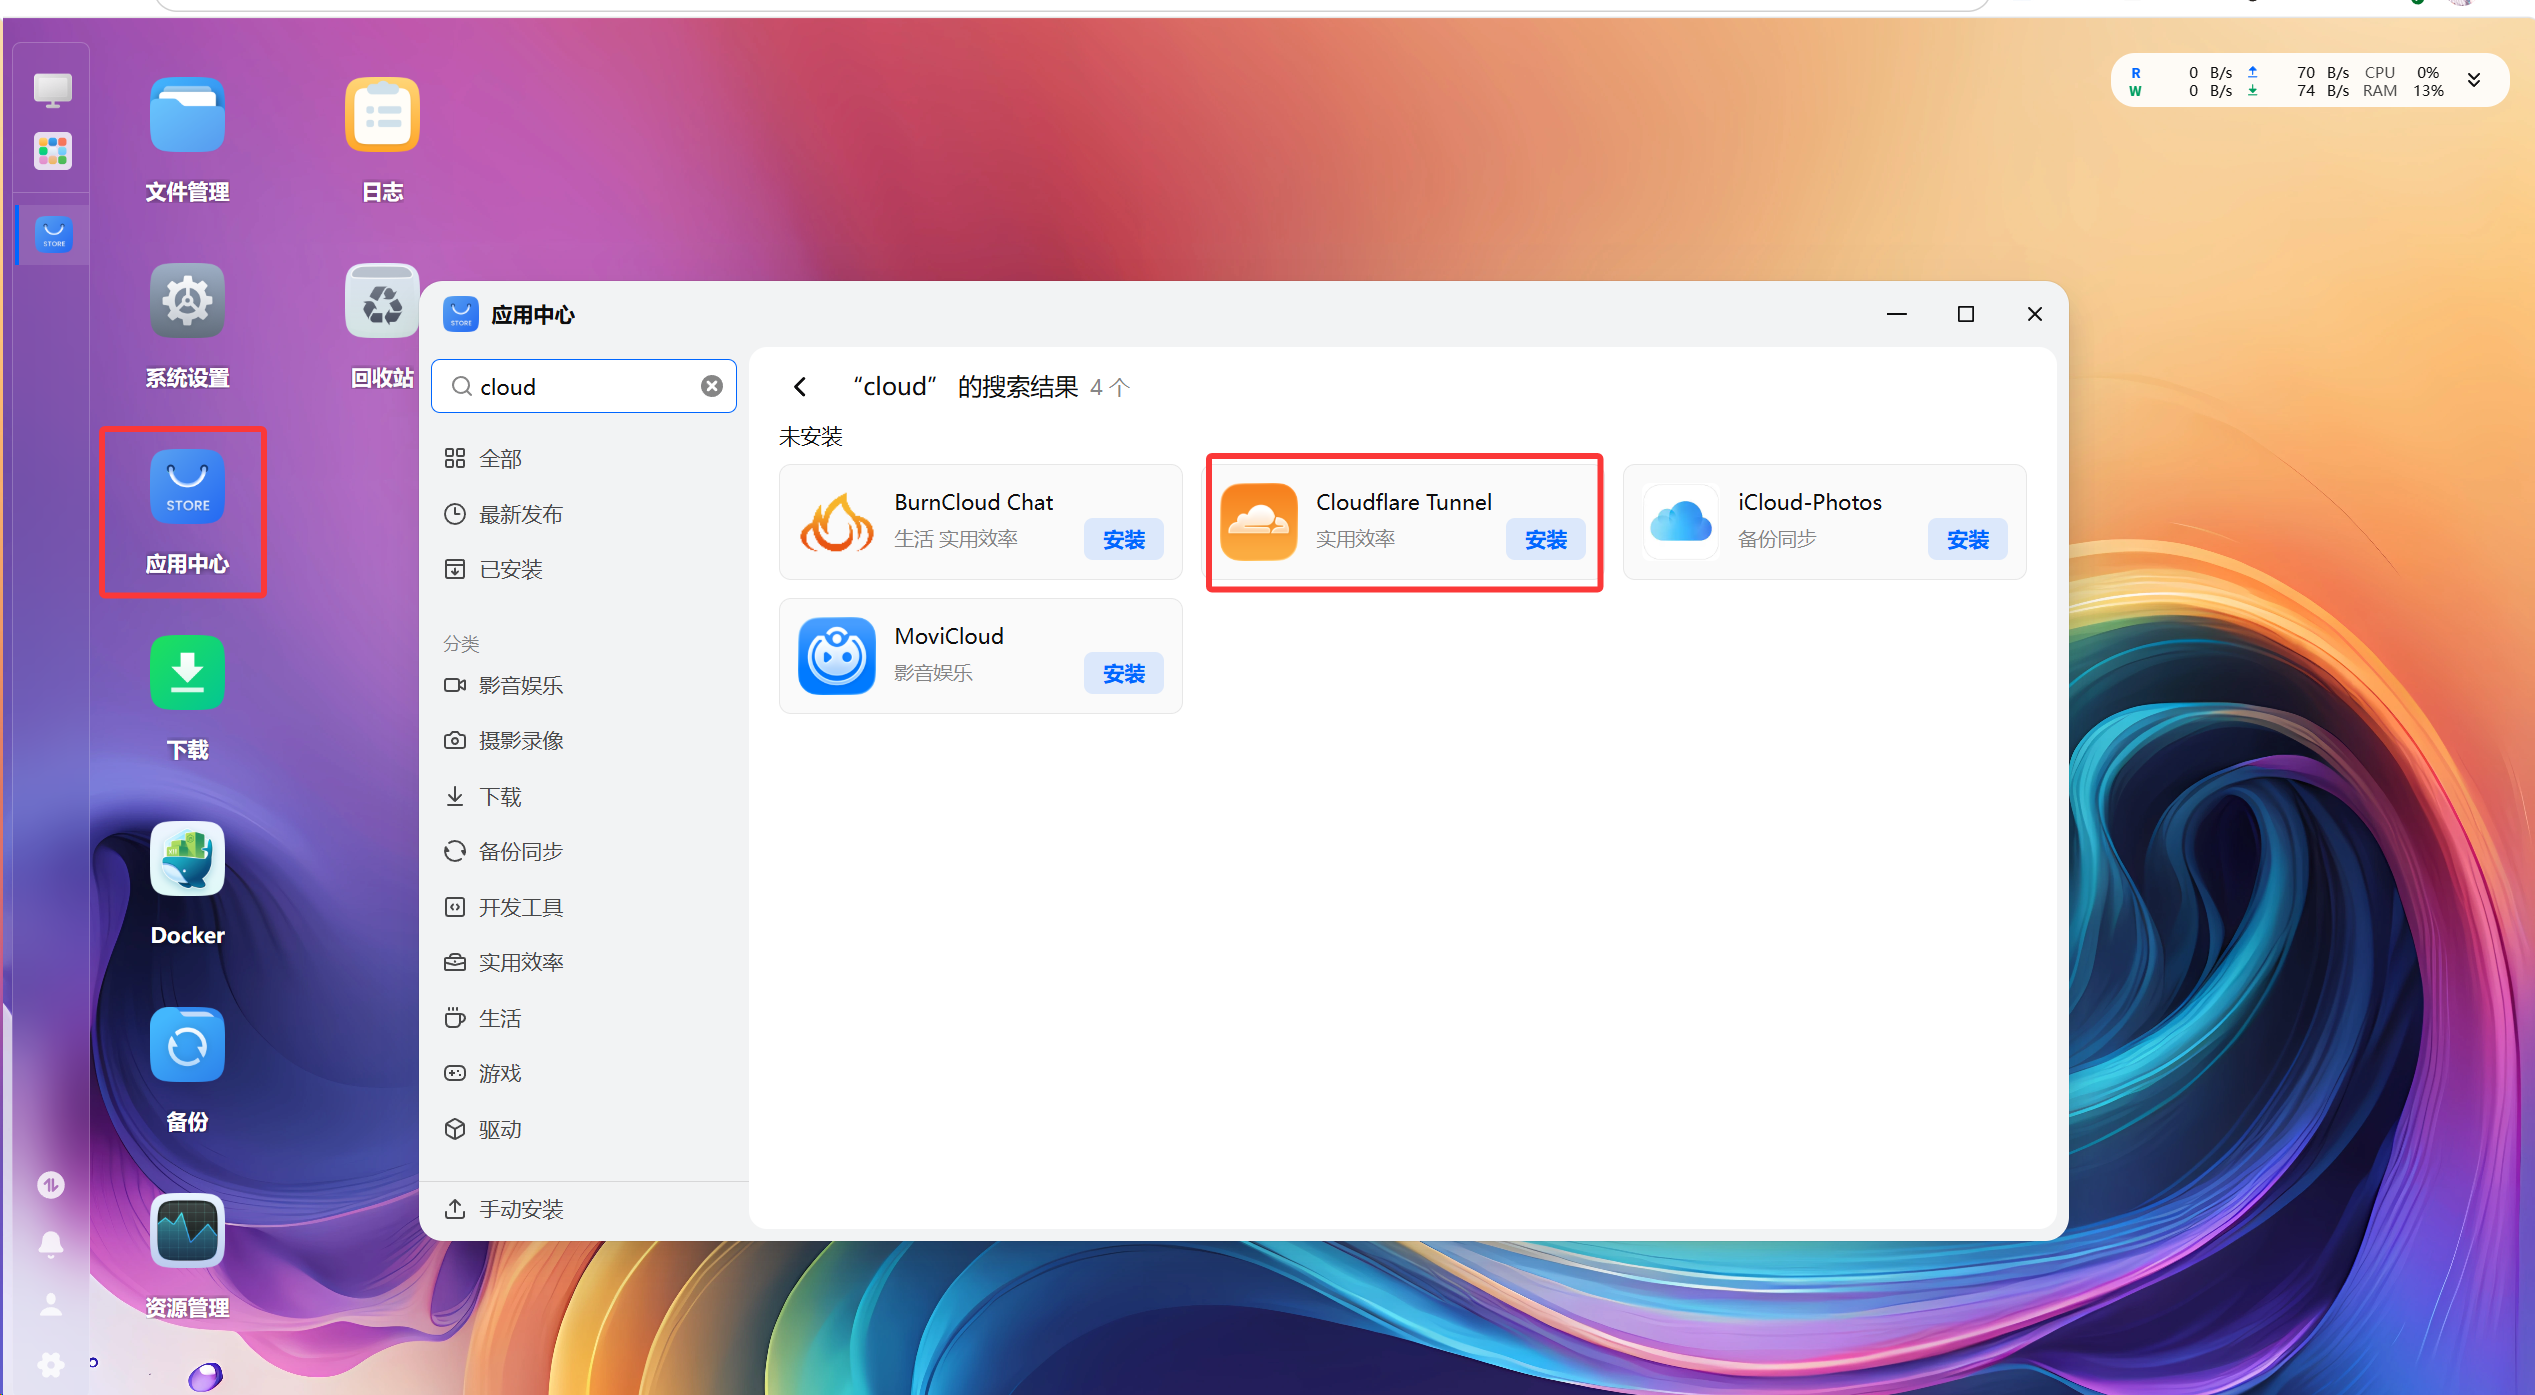Expand the system monitor widget chevron
The image size is (2535, 1395).
(2473, 81)
